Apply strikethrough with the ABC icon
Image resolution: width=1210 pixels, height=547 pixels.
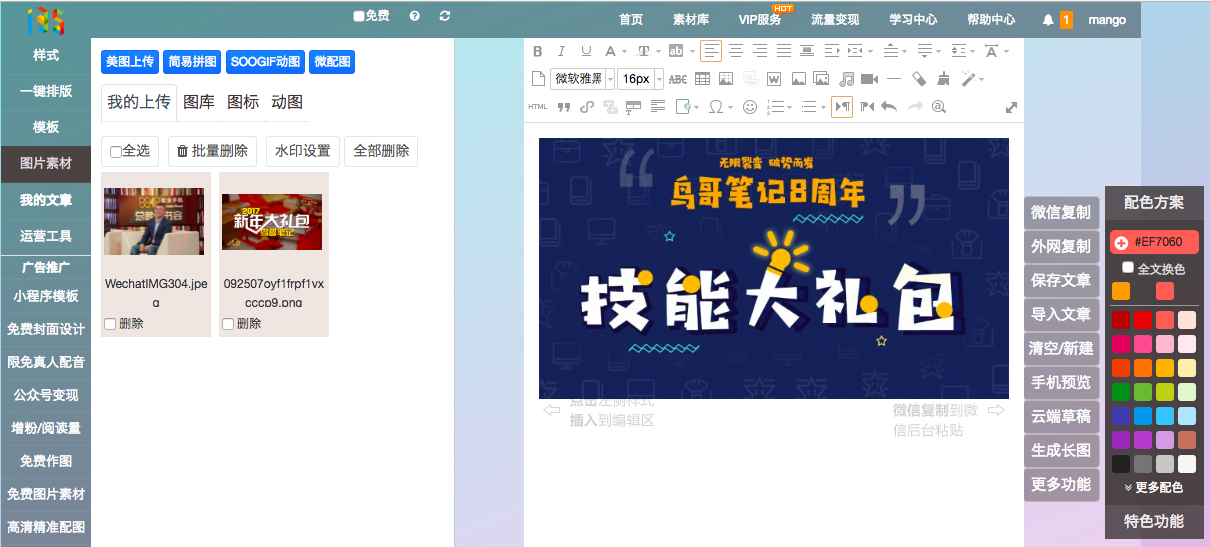click(678, 79)
